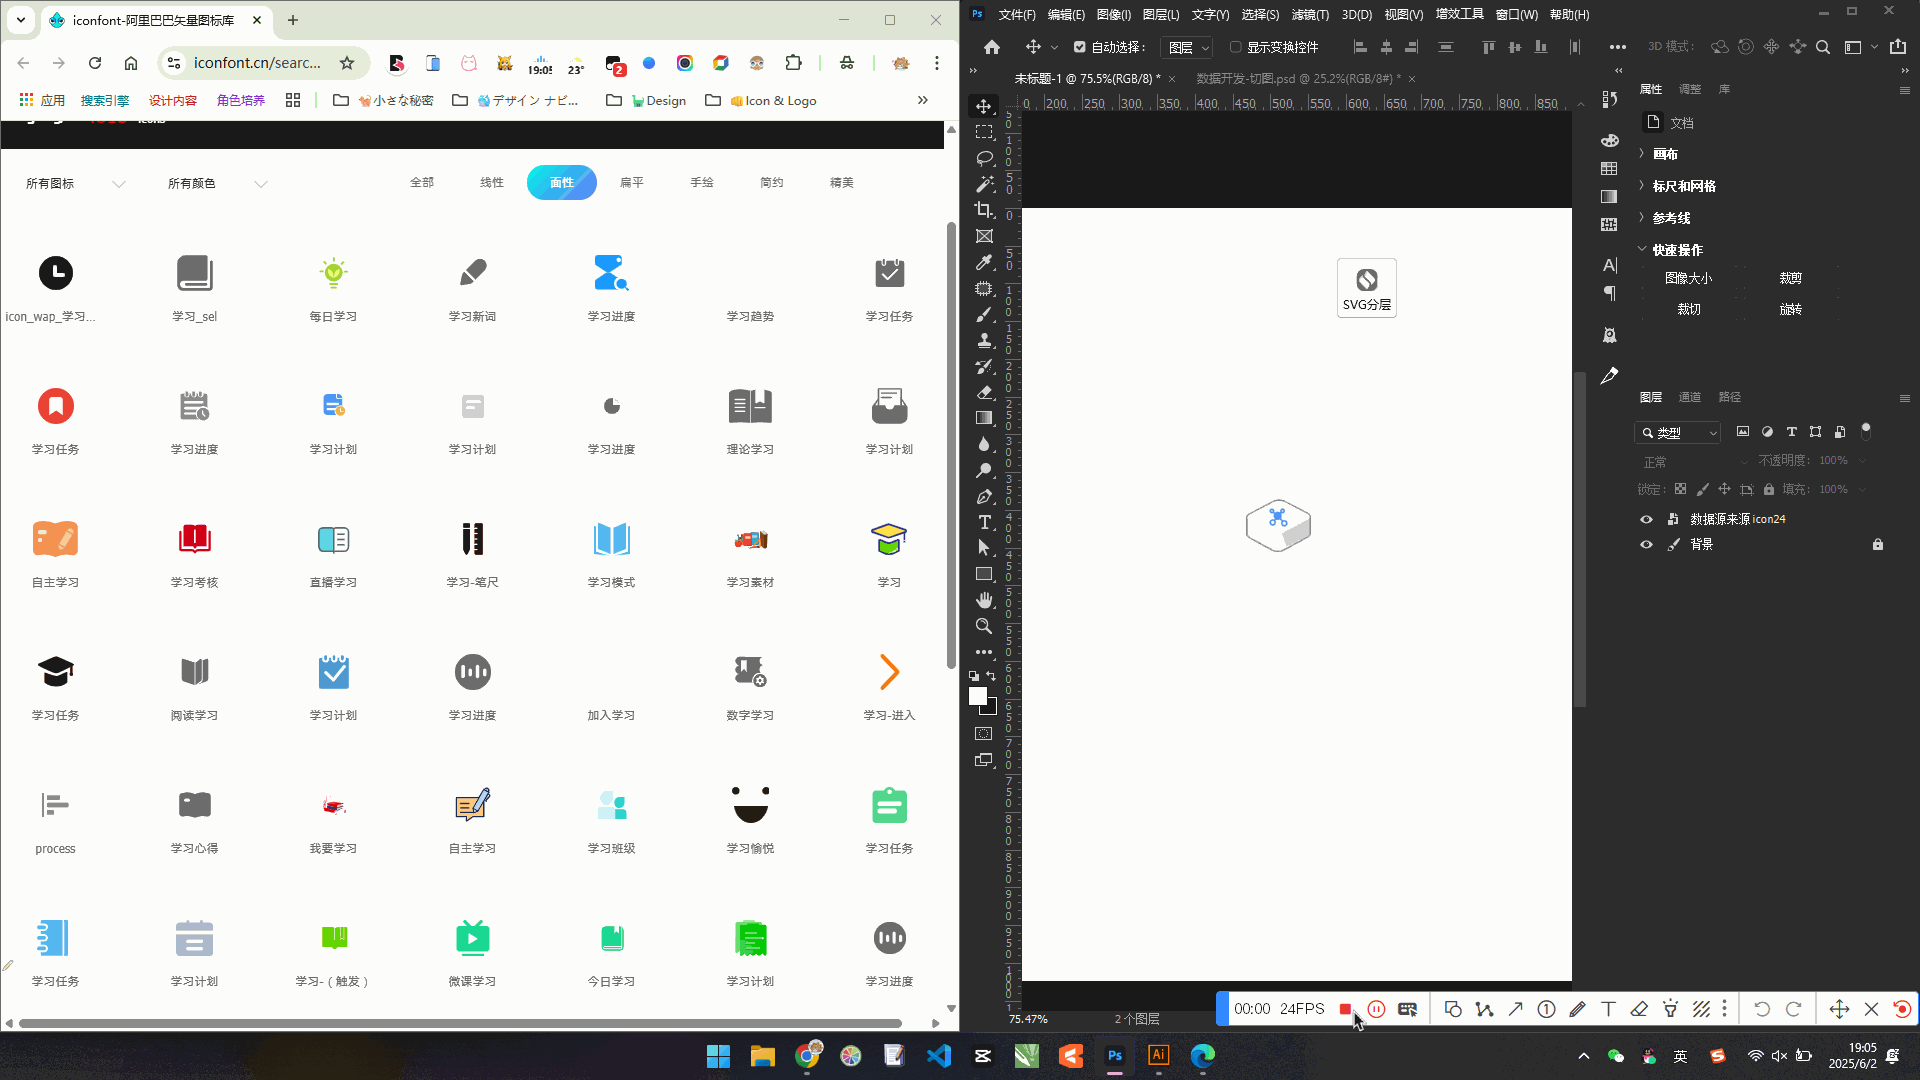Toggle lock transparent pixels in Layers panel
1920x1080 pixels.
click(x=1680, y=489)
